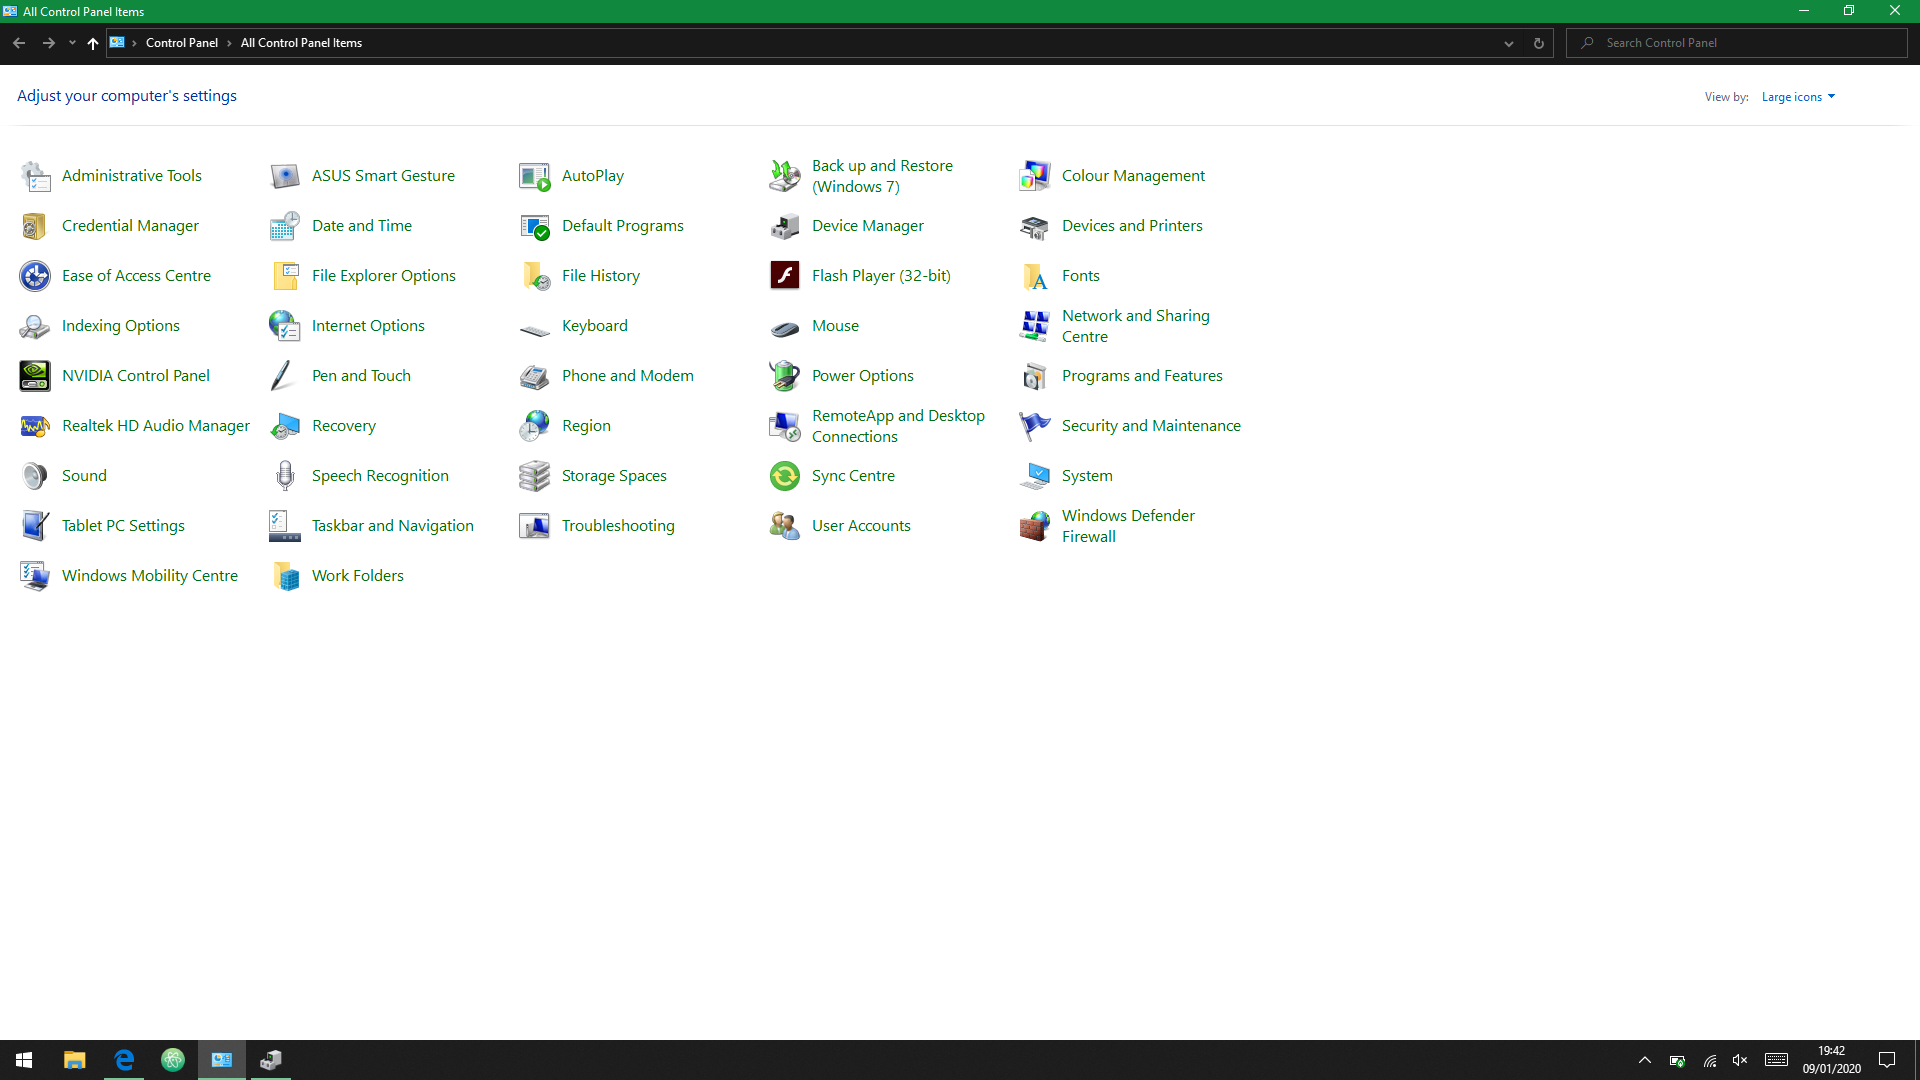Open the Default Programs link
Screen dimensions: 1920x1080
(x=622, y=226)
